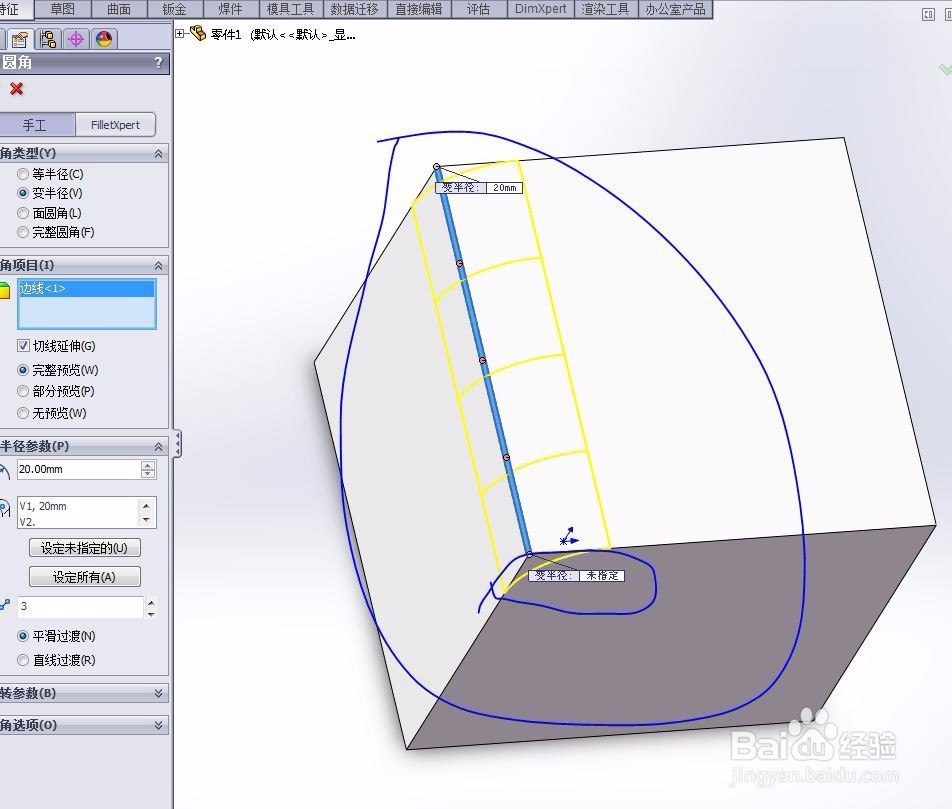Collapse the fillet type section
This screenshot has height=809, width=952.
158,154
